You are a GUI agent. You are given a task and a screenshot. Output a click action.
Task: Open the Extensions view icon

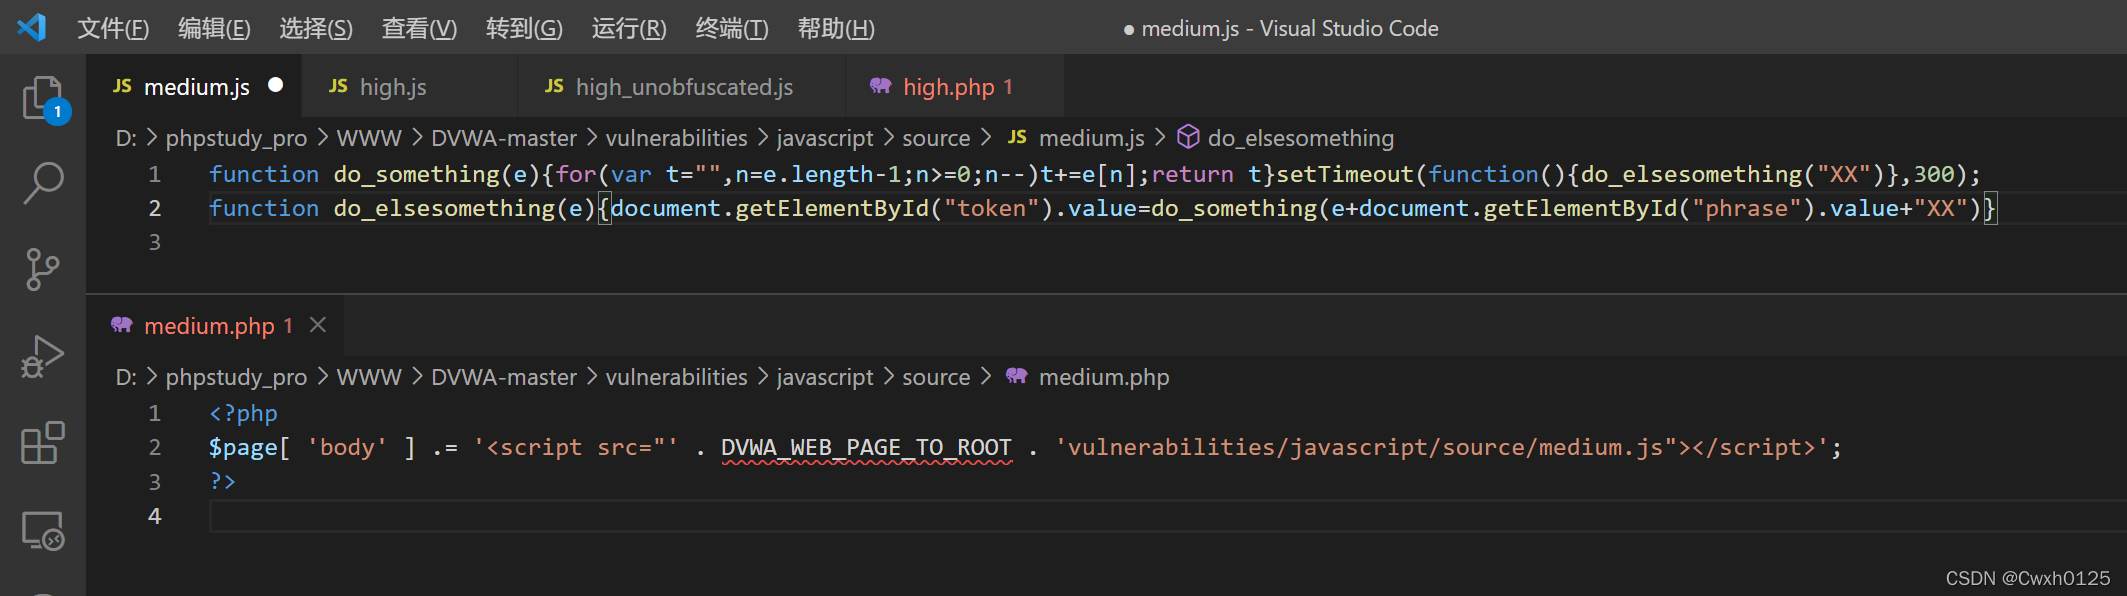pos(43,442)
